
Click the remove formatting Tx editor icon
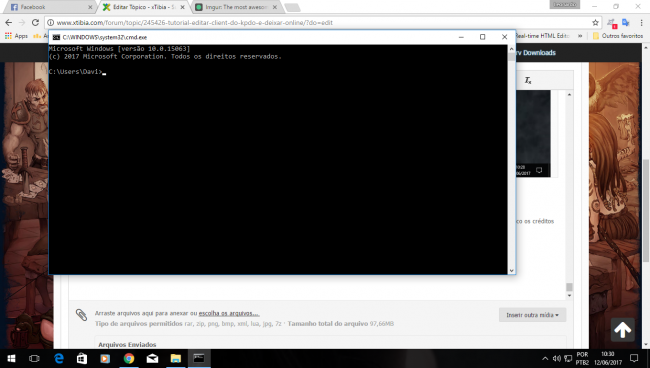click(x=528, y=80)
